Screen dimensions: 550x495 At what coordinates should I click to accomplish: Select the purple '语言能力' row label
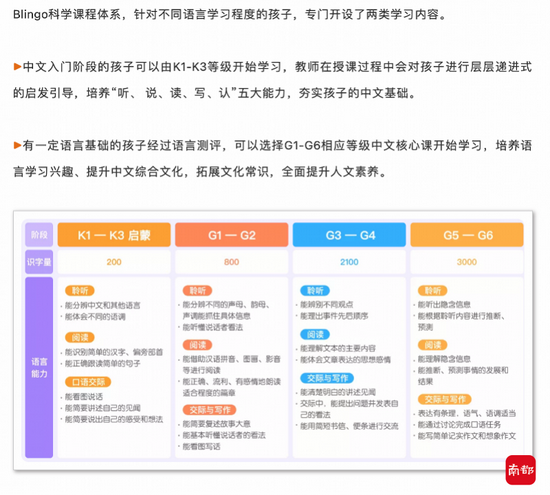point(39,367)
